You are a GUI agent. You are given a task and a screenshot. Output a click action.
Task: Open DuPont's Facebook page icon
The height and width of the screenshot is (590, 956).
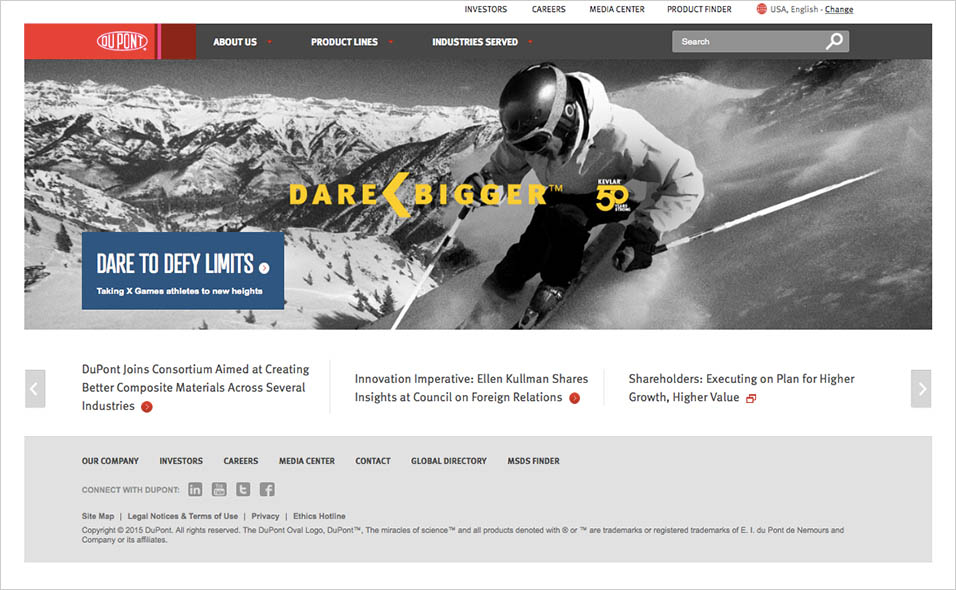pos(267,489)
